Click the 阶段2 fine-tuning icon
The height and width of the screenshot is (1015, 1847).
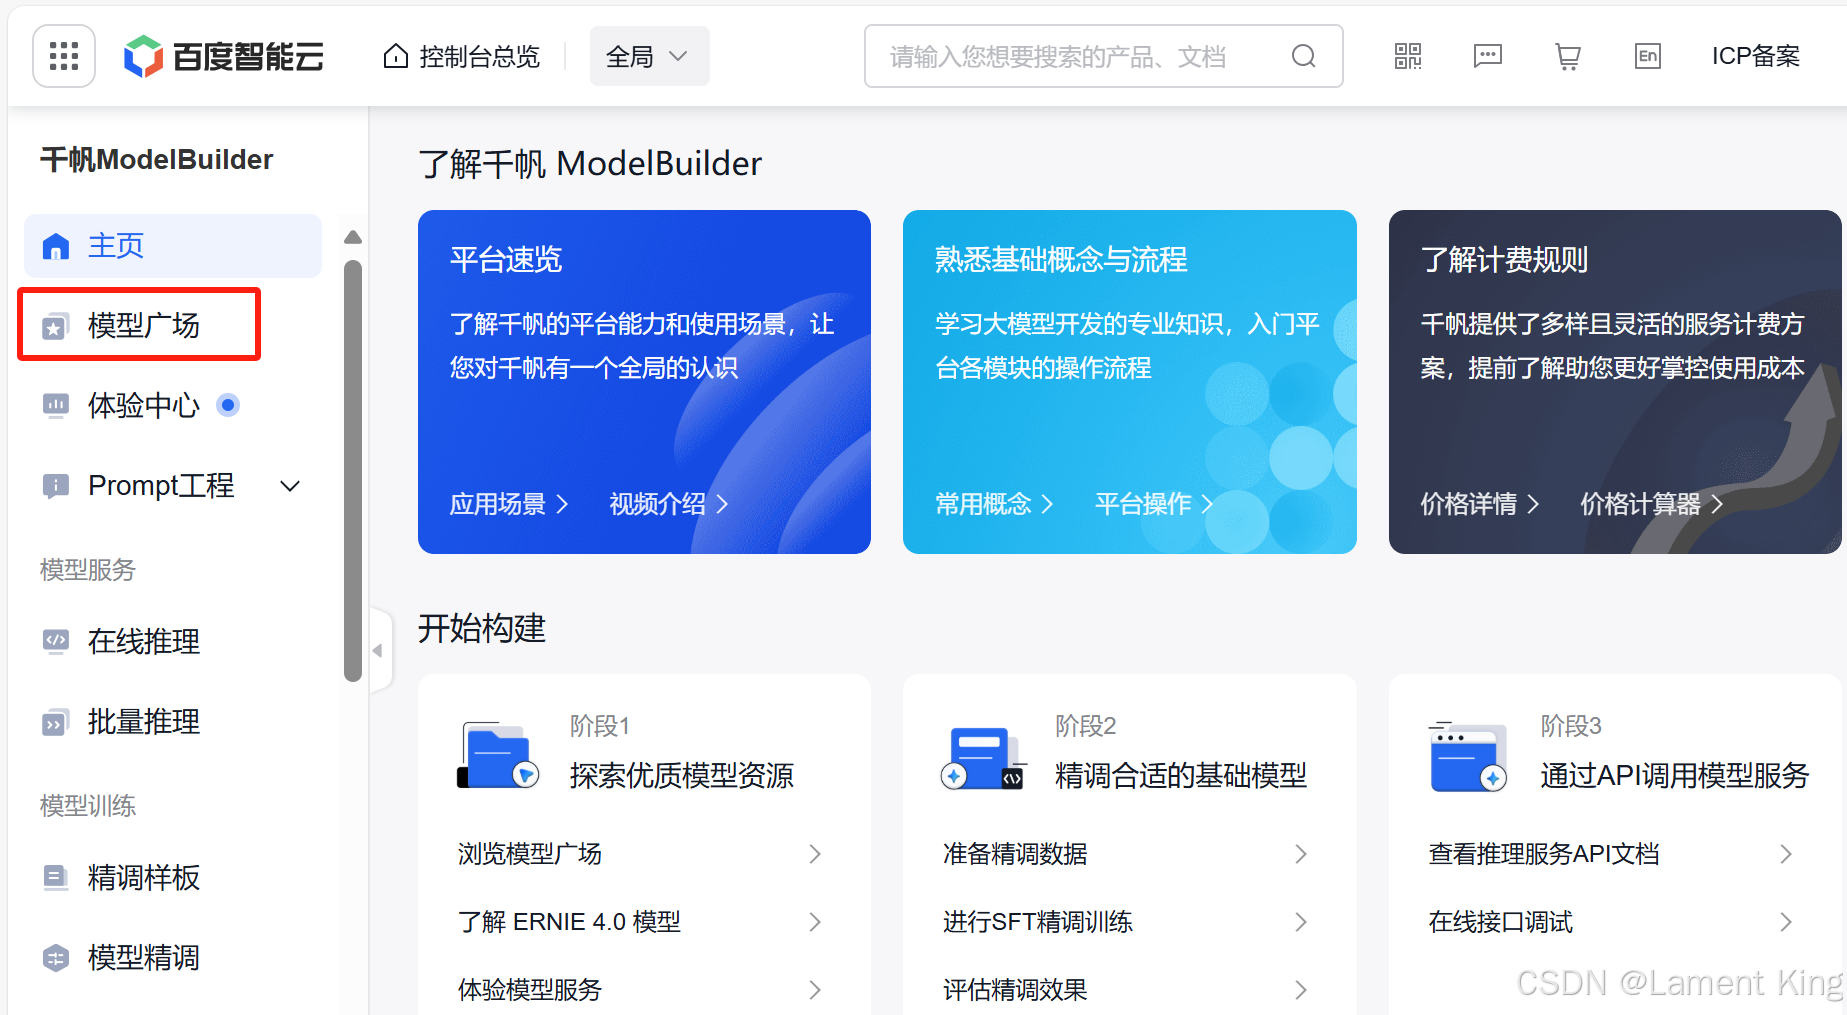(x=983, y=757)
